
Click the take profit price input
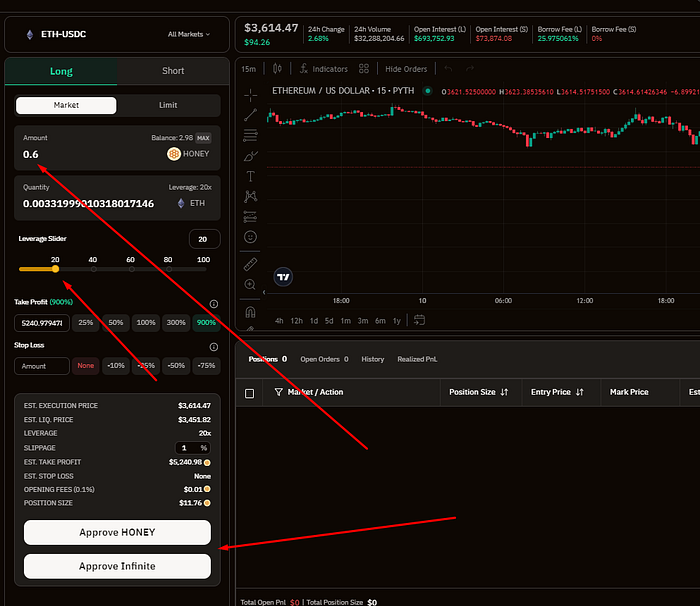(42, 323)
